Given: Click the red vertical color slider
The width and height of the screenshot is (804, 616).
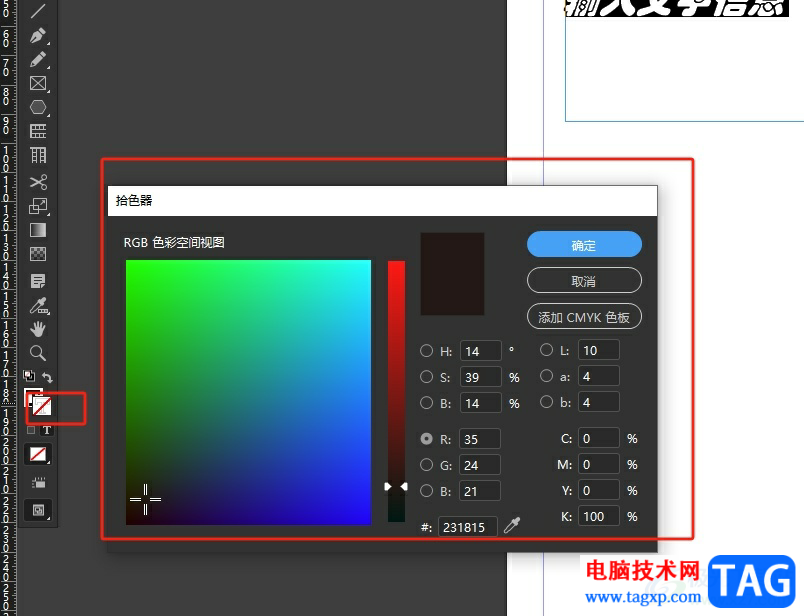Looking at the screenshot, I should [396, 391].
